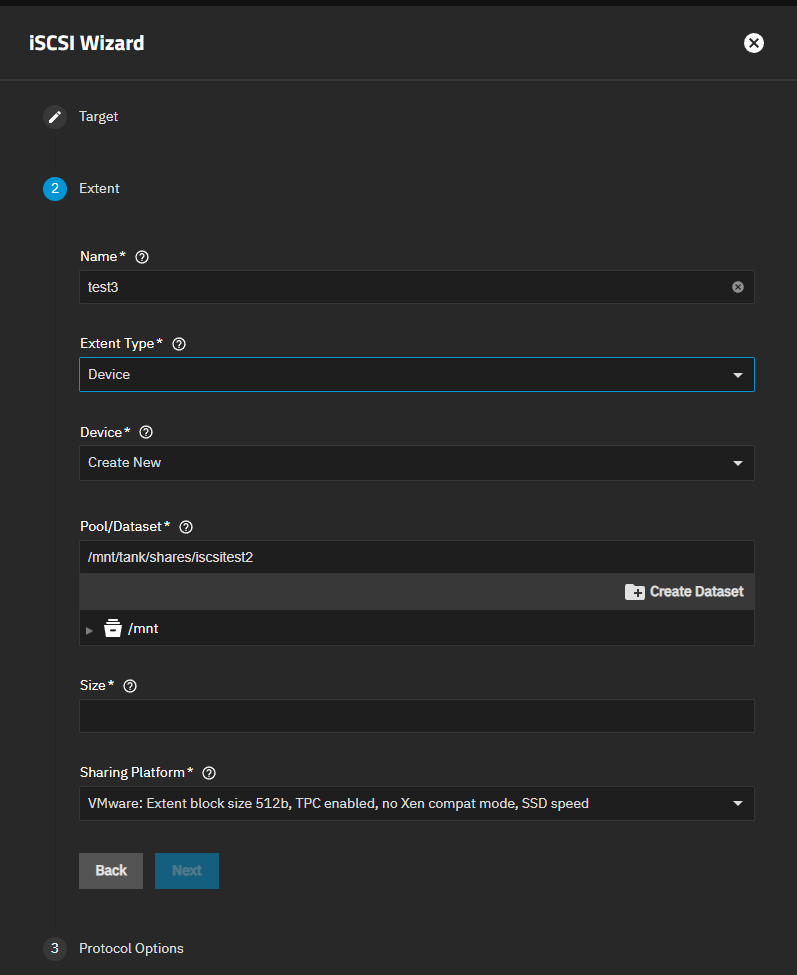Click the Target step pencil icon
Image resolution: width=797 pixels, height=975 pixels.
coord(55,117)
